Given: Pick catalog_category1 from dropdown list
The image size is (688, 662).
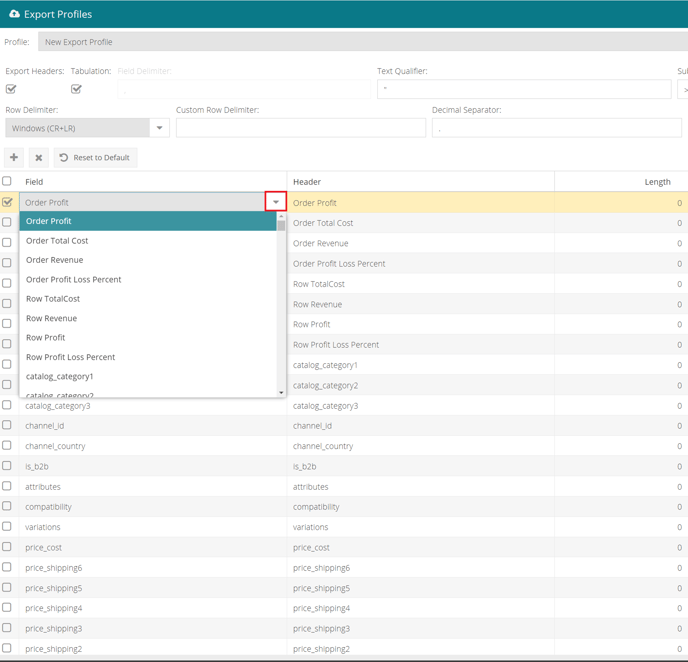Looking at the screenshot, I should [148, 376].
